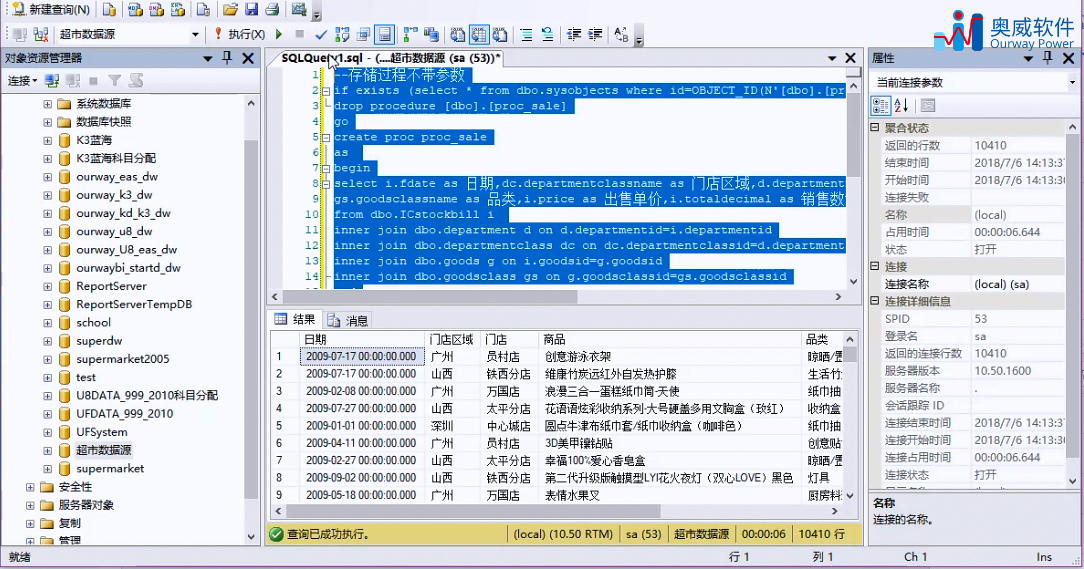1084x569 pixels.
Task: Expand the 系统数据库 folder
Action: click(x=47, y=104)
